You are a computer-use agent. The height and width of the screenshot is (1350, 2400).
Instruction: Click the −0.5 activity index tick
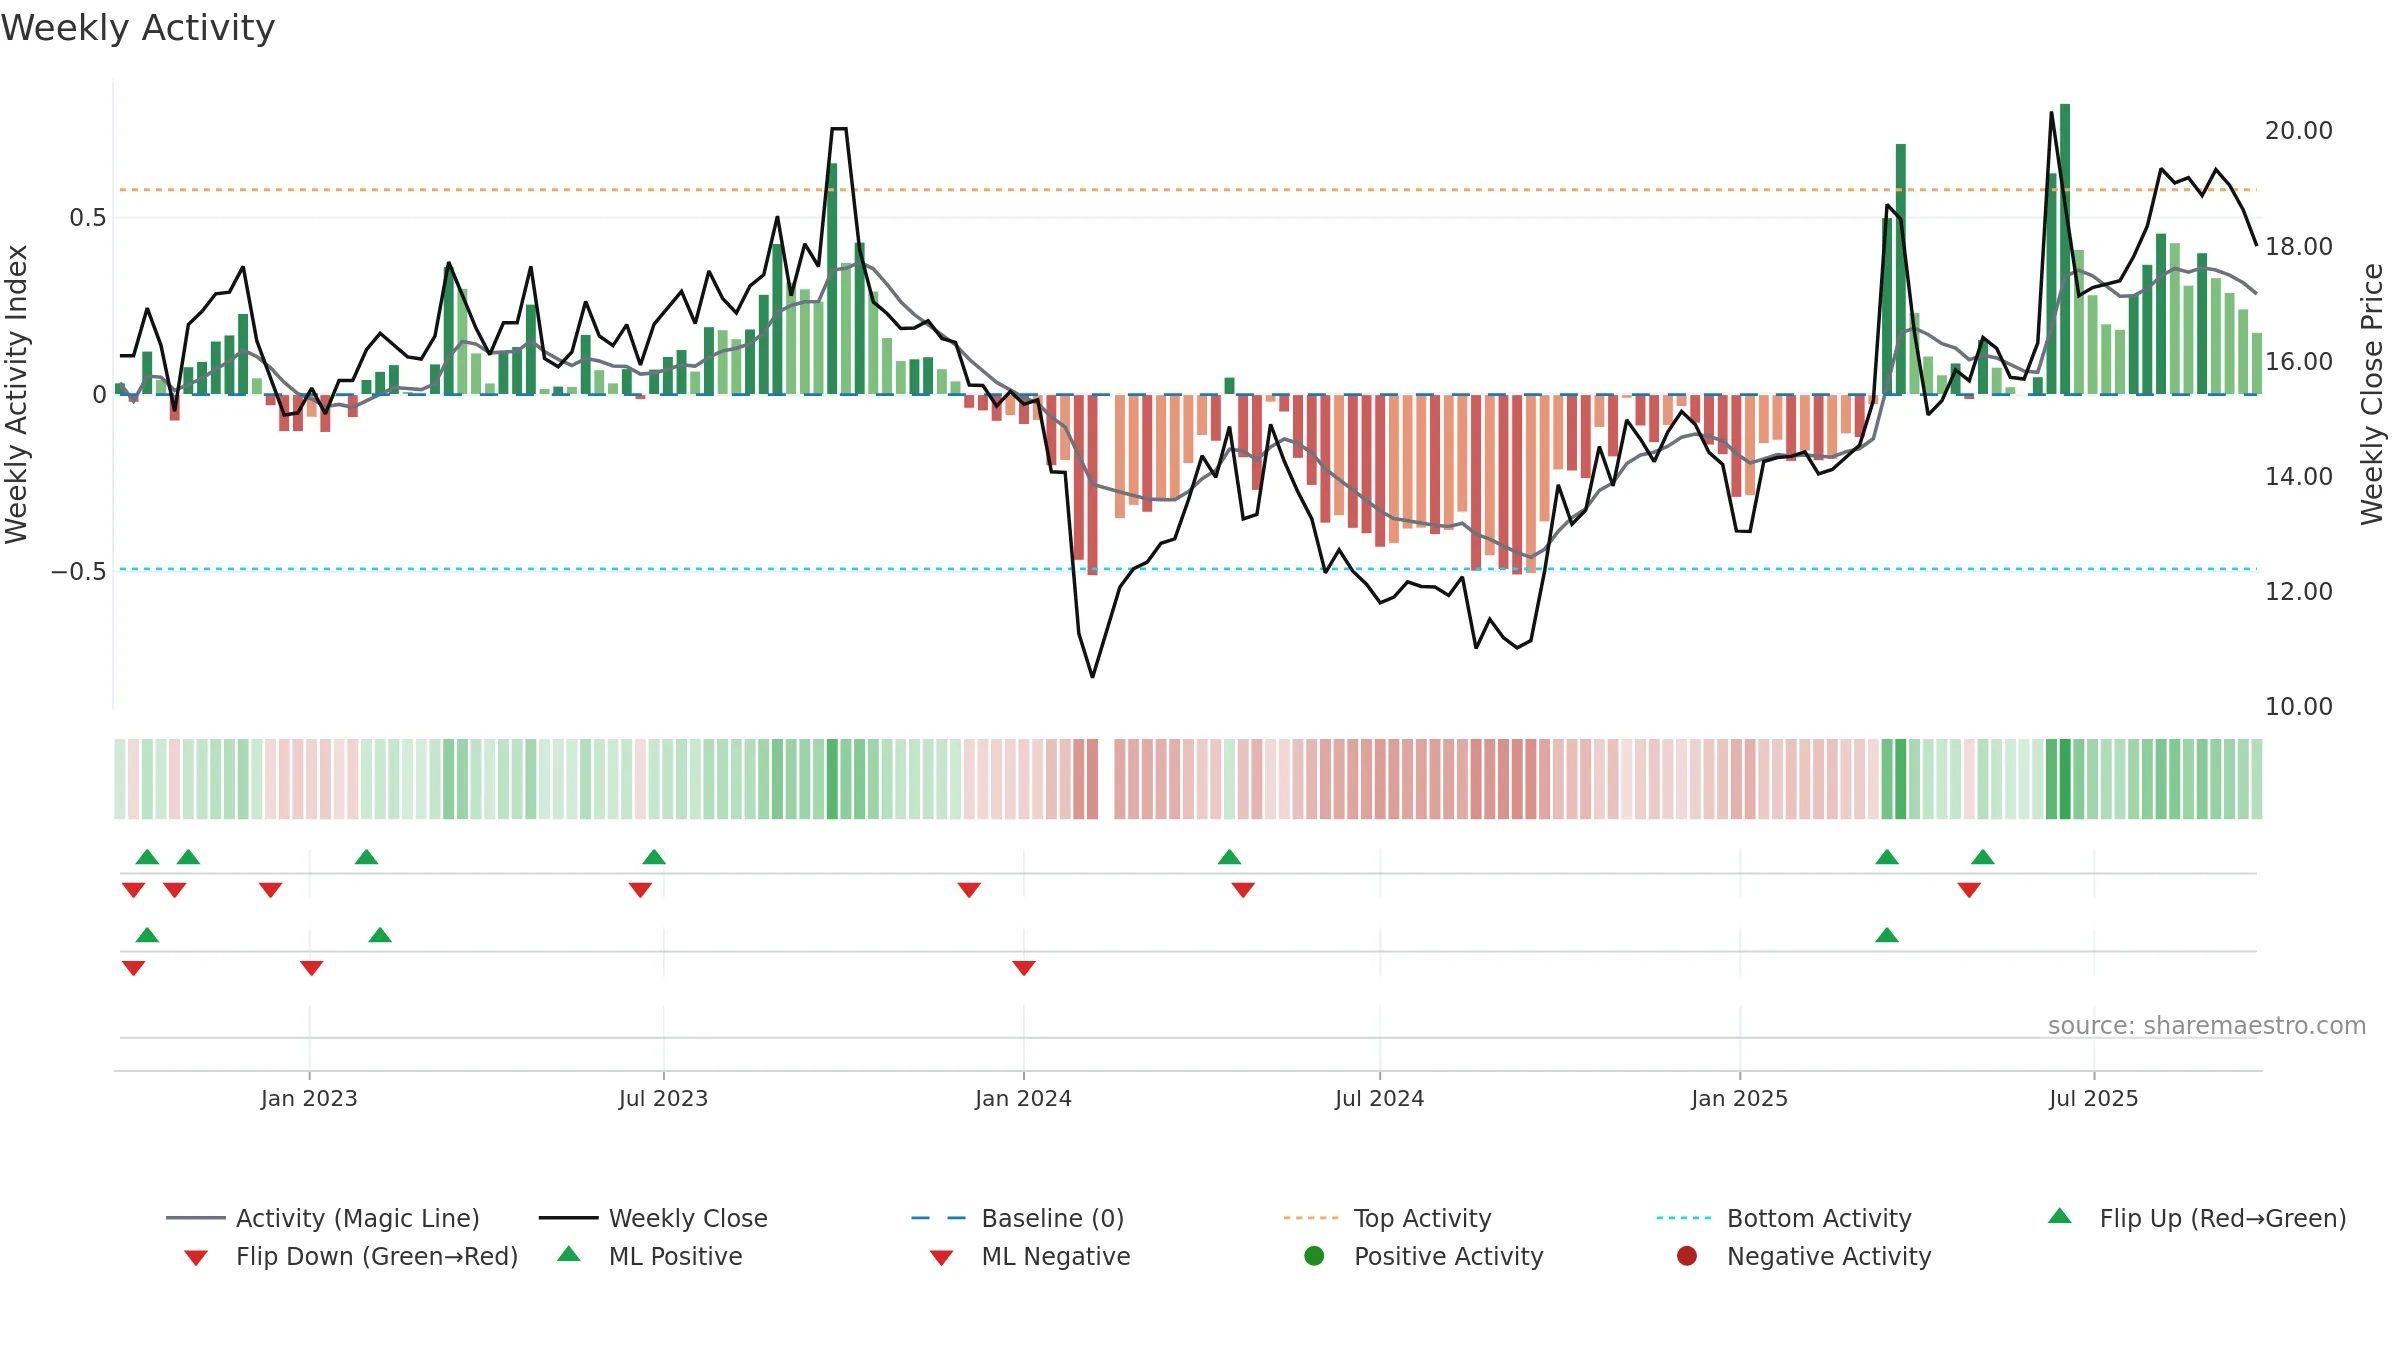tap(78, 572)
